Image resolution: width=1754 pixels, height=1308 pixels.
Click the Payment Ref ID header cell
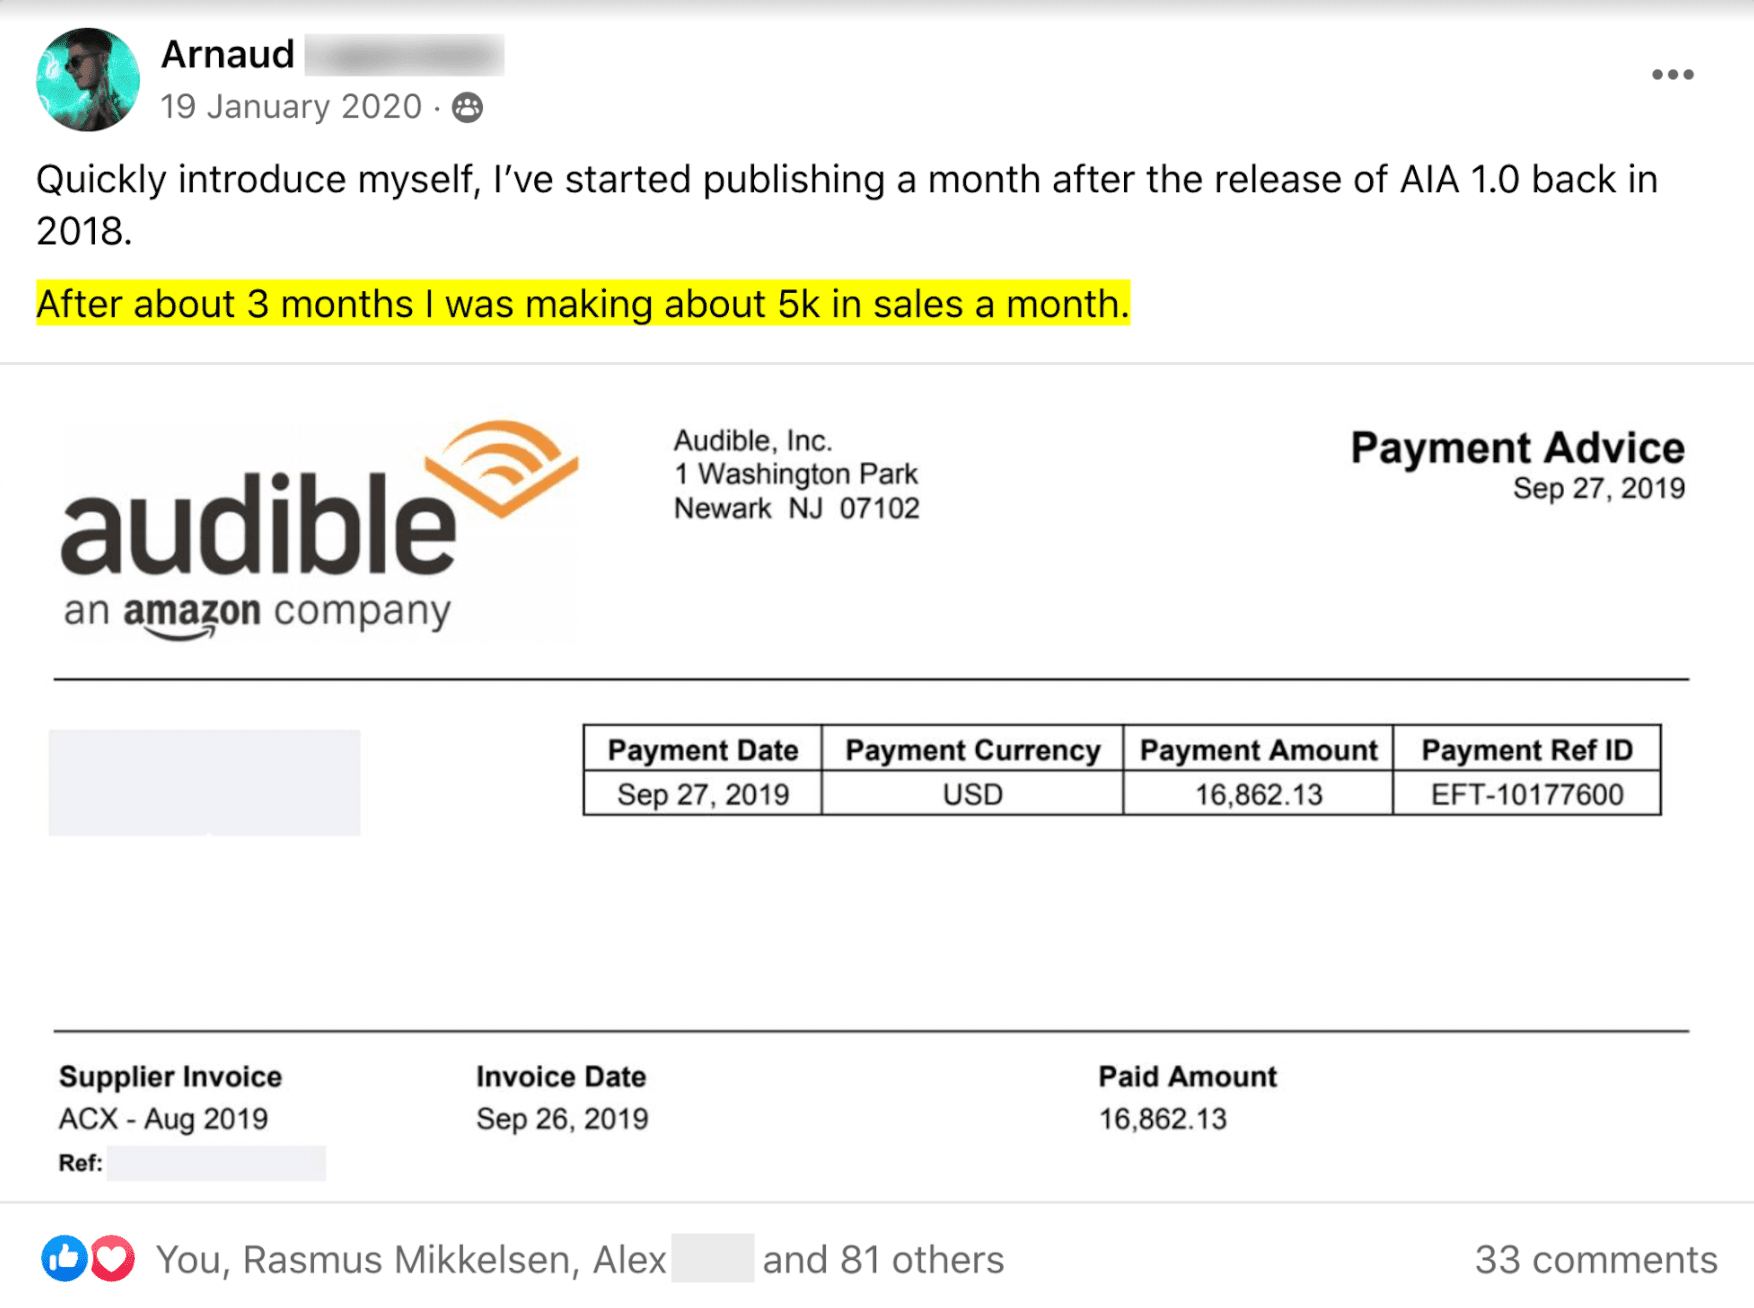[1526, 750]
